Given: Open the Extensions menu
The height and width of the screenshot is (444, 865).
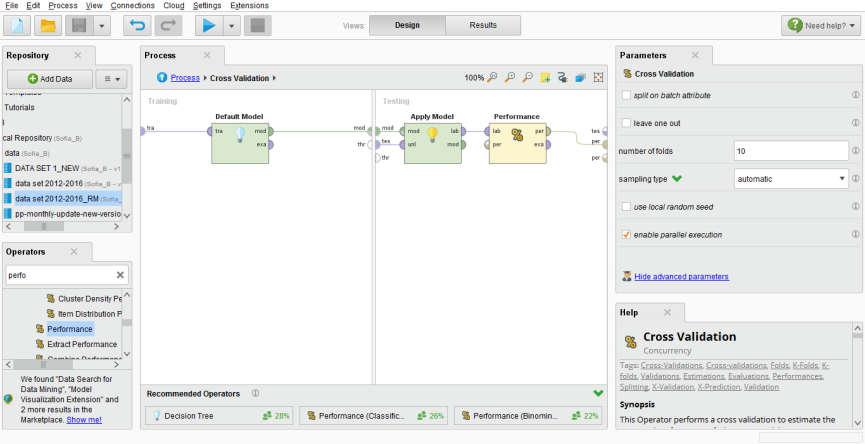Looking at the screenshot, I should 249,6.
